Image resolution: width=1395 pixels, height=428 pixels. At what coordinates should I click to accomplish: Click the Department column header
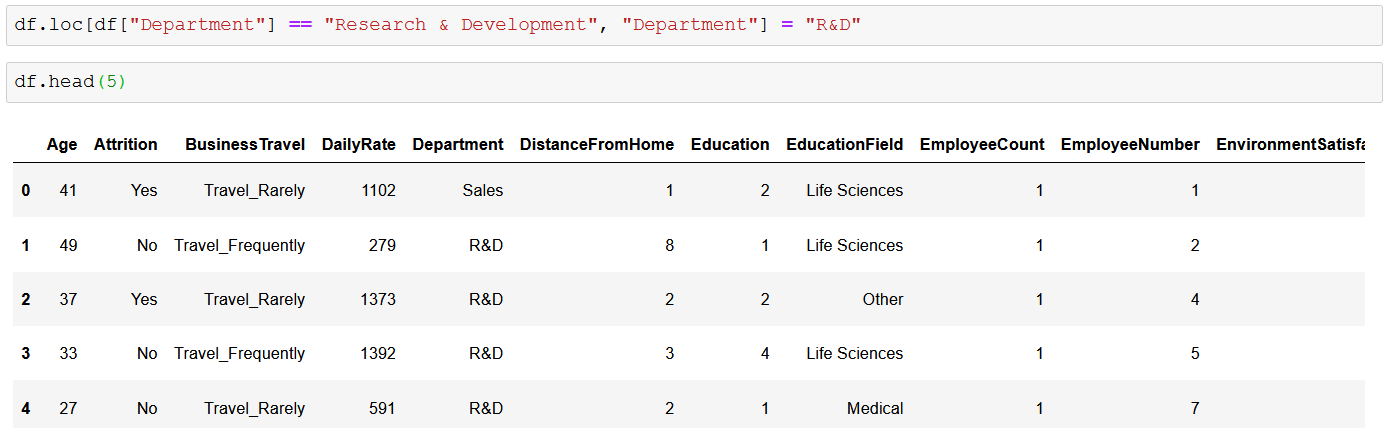coord(458,144)
